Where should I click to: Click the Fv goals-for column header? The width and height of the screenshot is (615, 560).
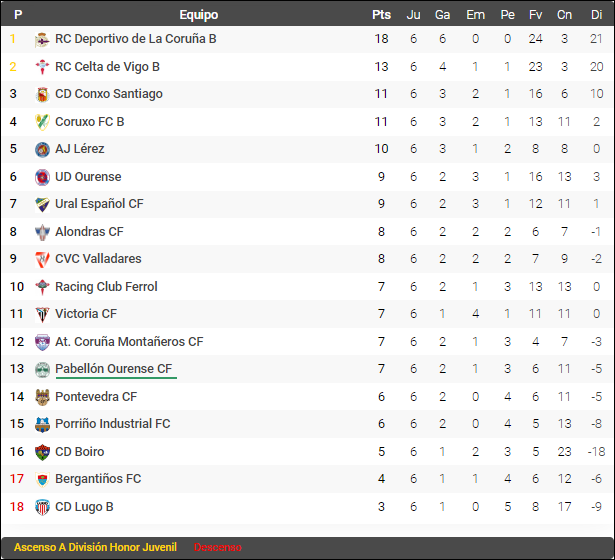click(x=536, y=15)
